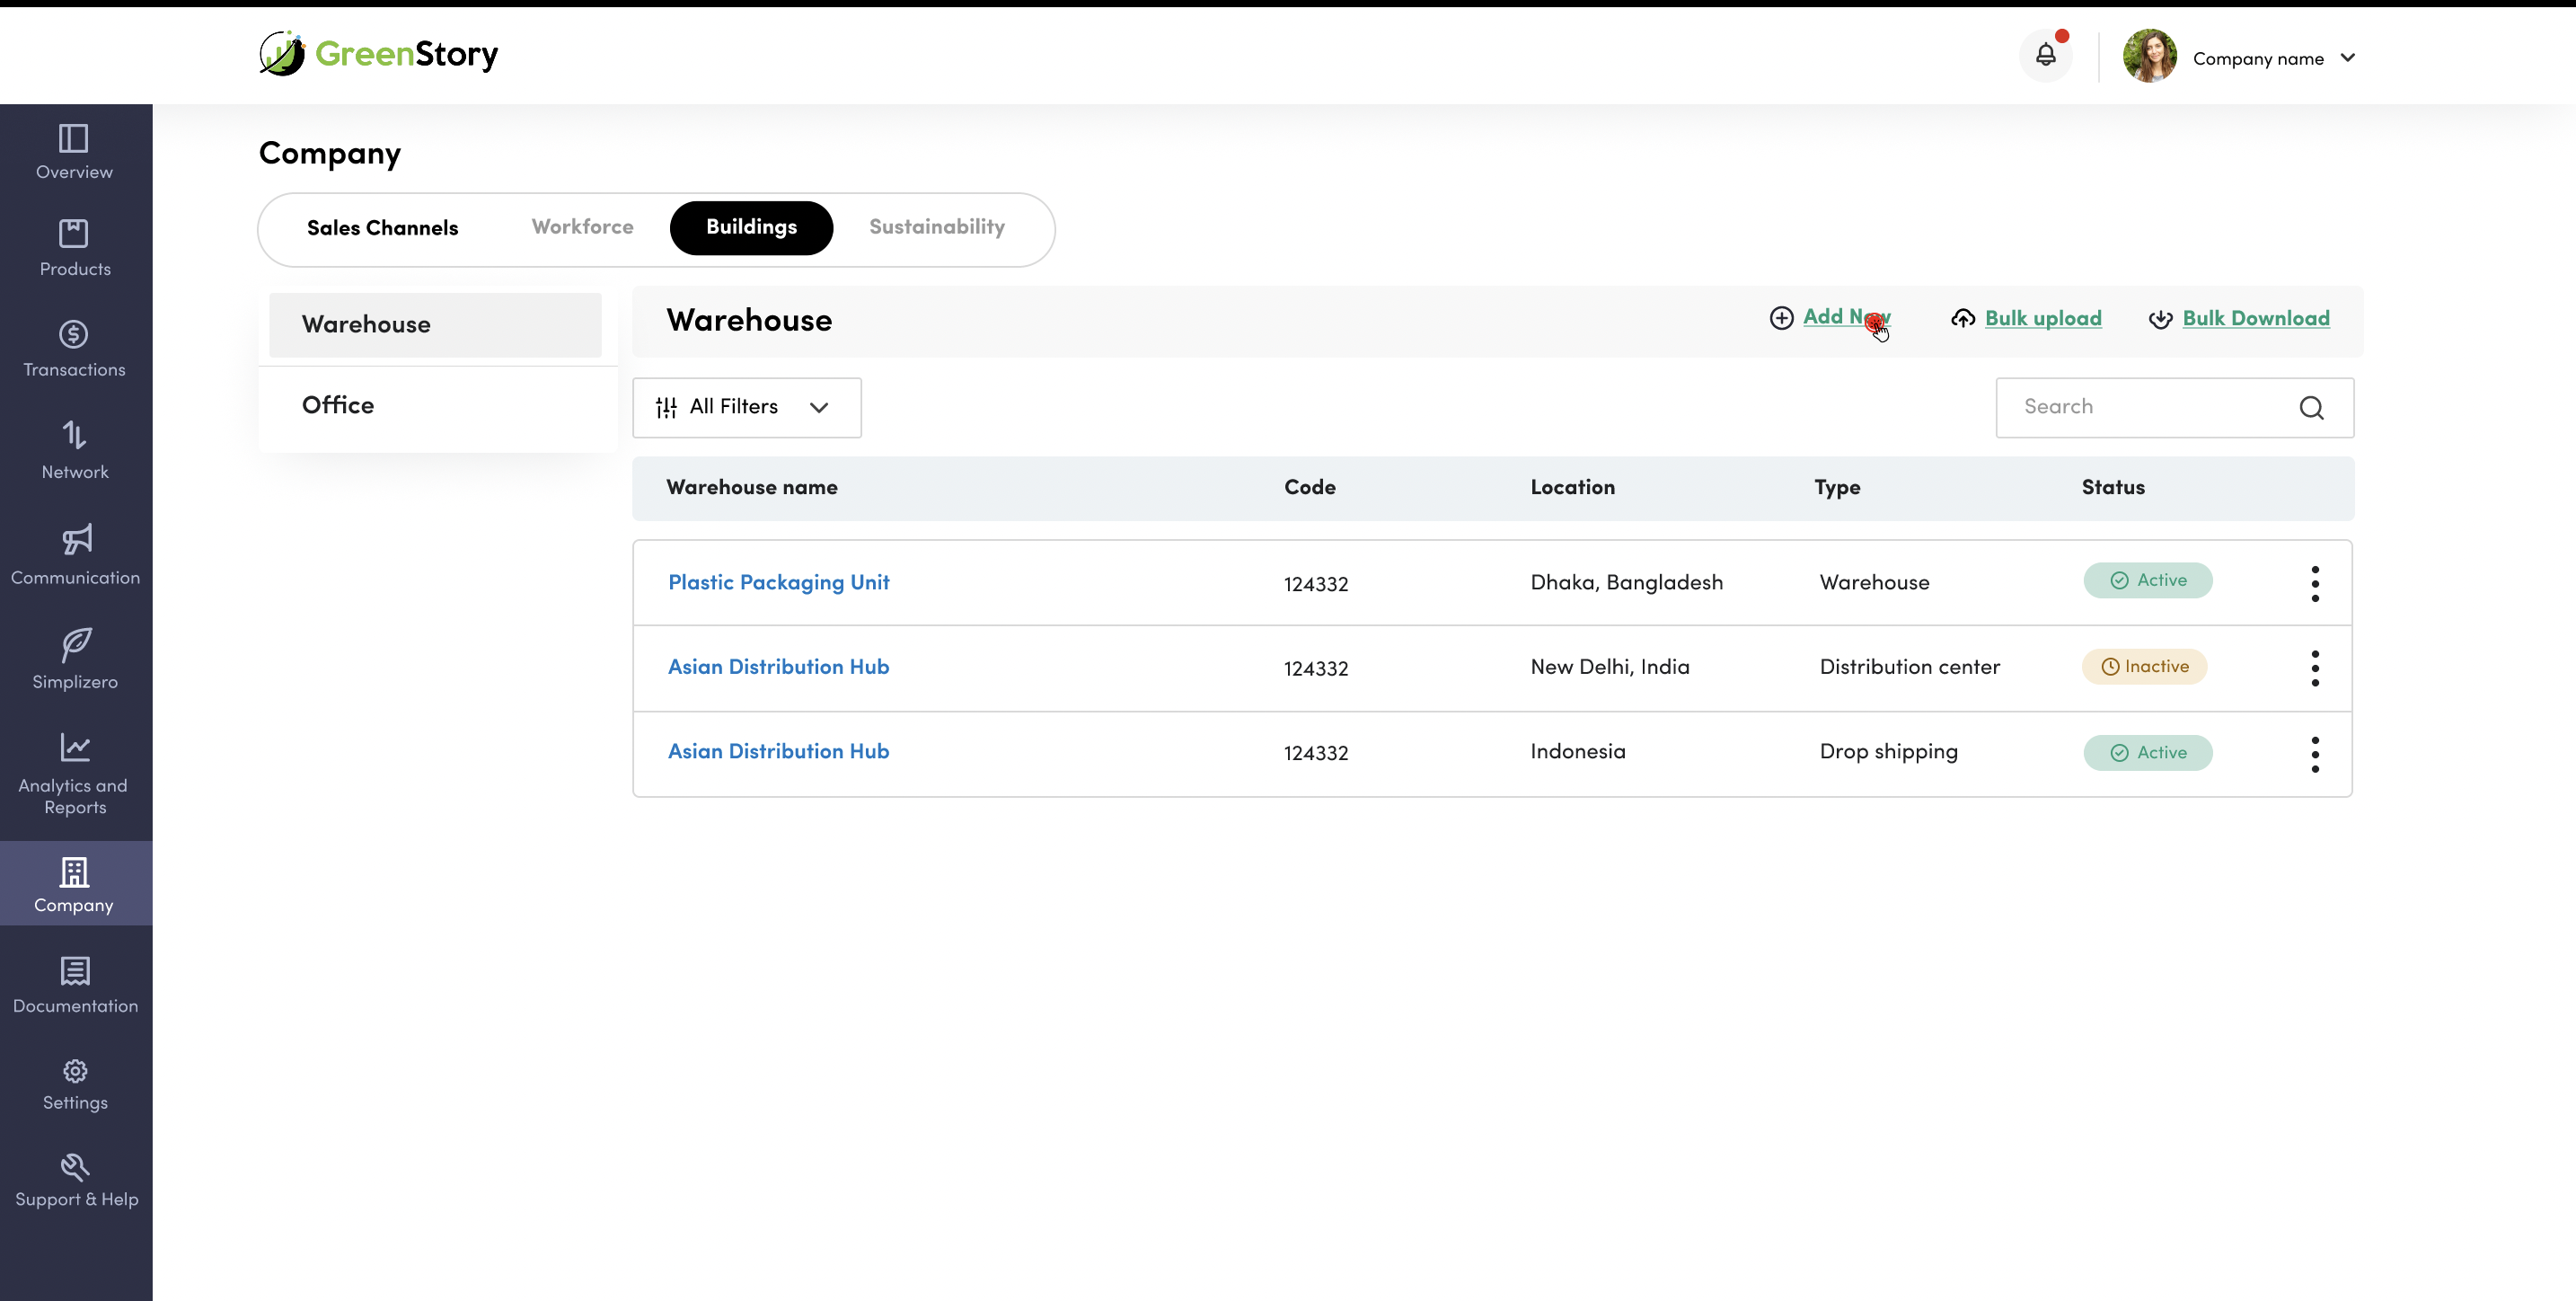Switch to the Workforce tab
The width and height of the screenshot is (2576, 1301).
[582, 227]
